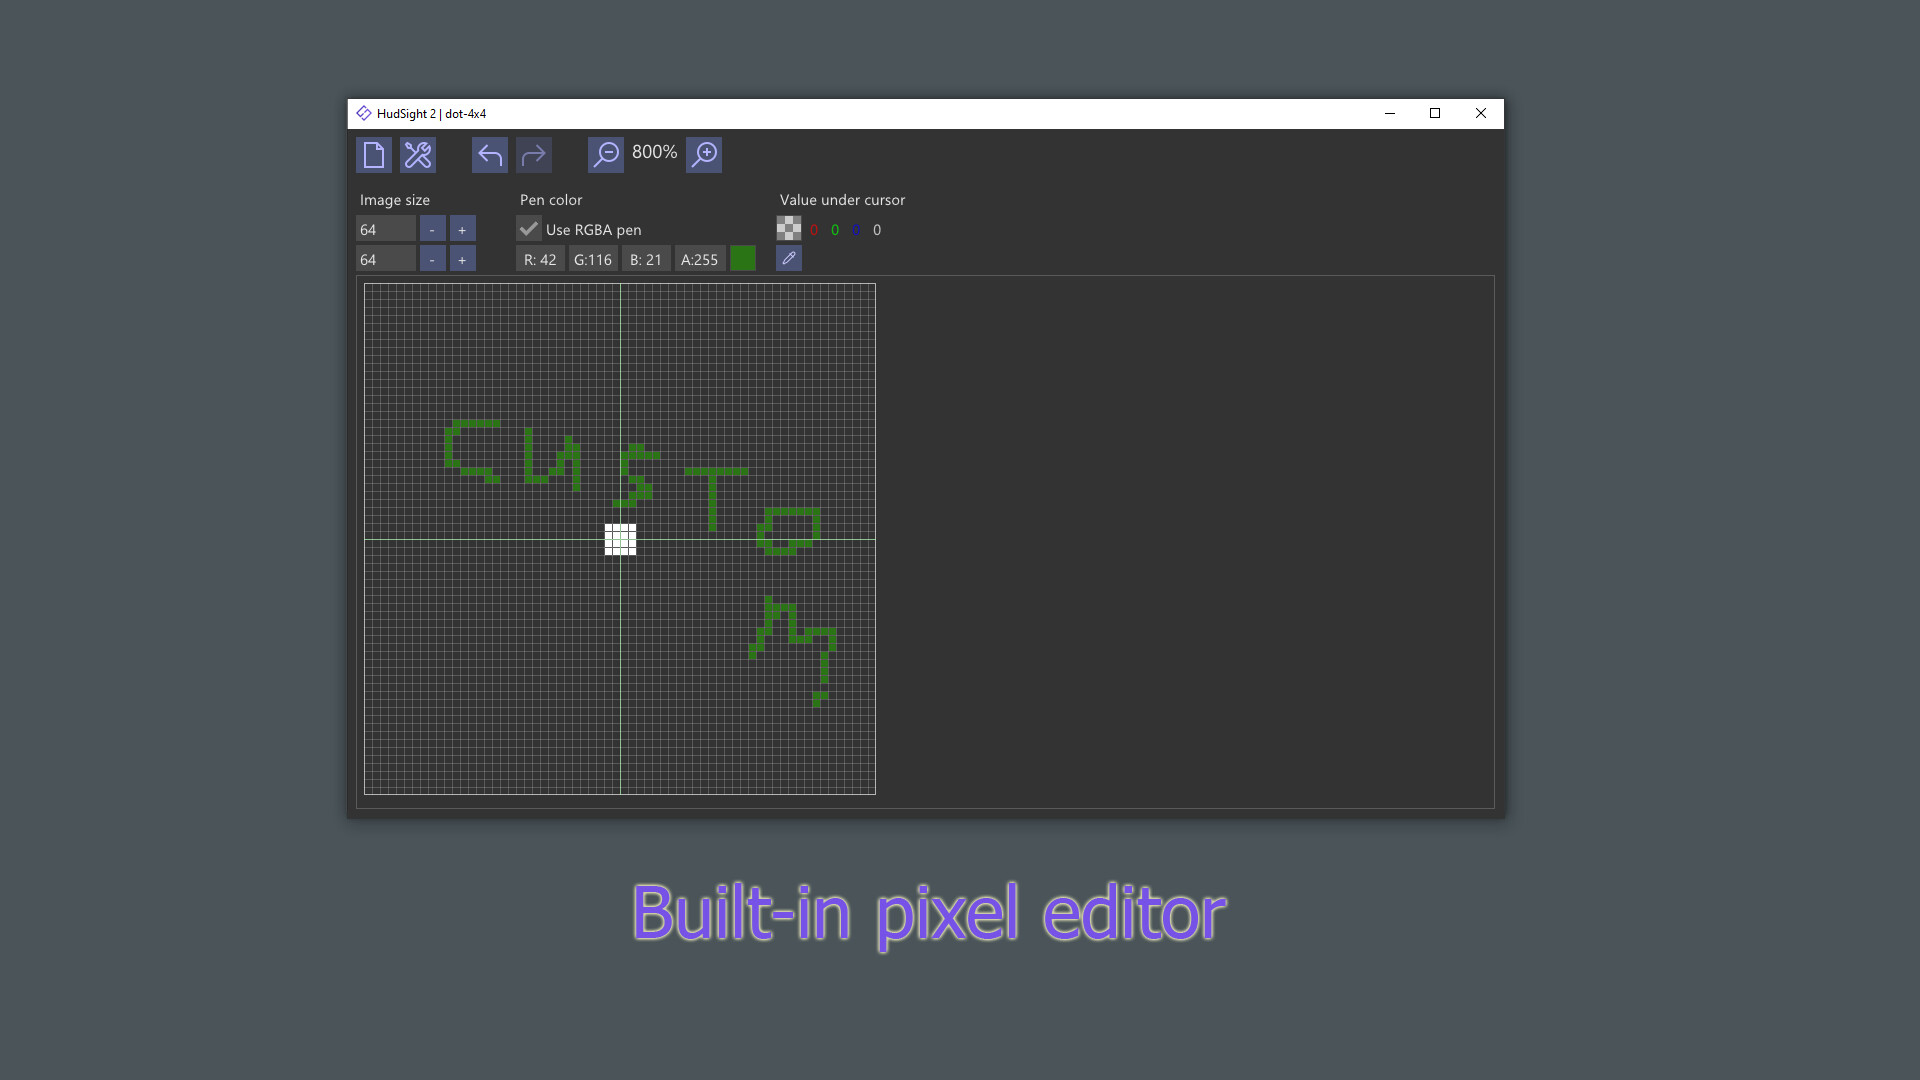Increase image width with the plus button
The width and height of the screenshot is (1920, 1080).
(462, 229)
